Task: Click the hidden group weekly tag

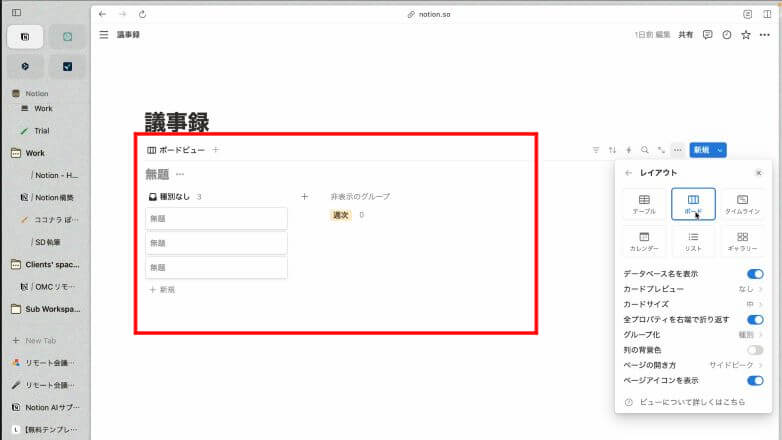Action: 341,215
